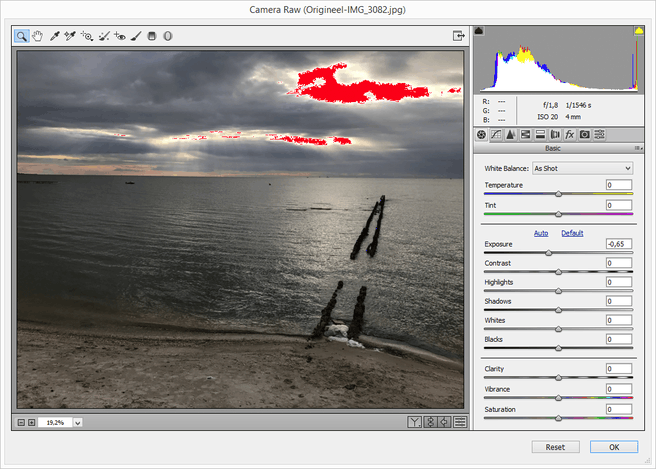Screen dimensions: 656x469
Task: Activate the Spot Removal tool
Action: point(104,36)
